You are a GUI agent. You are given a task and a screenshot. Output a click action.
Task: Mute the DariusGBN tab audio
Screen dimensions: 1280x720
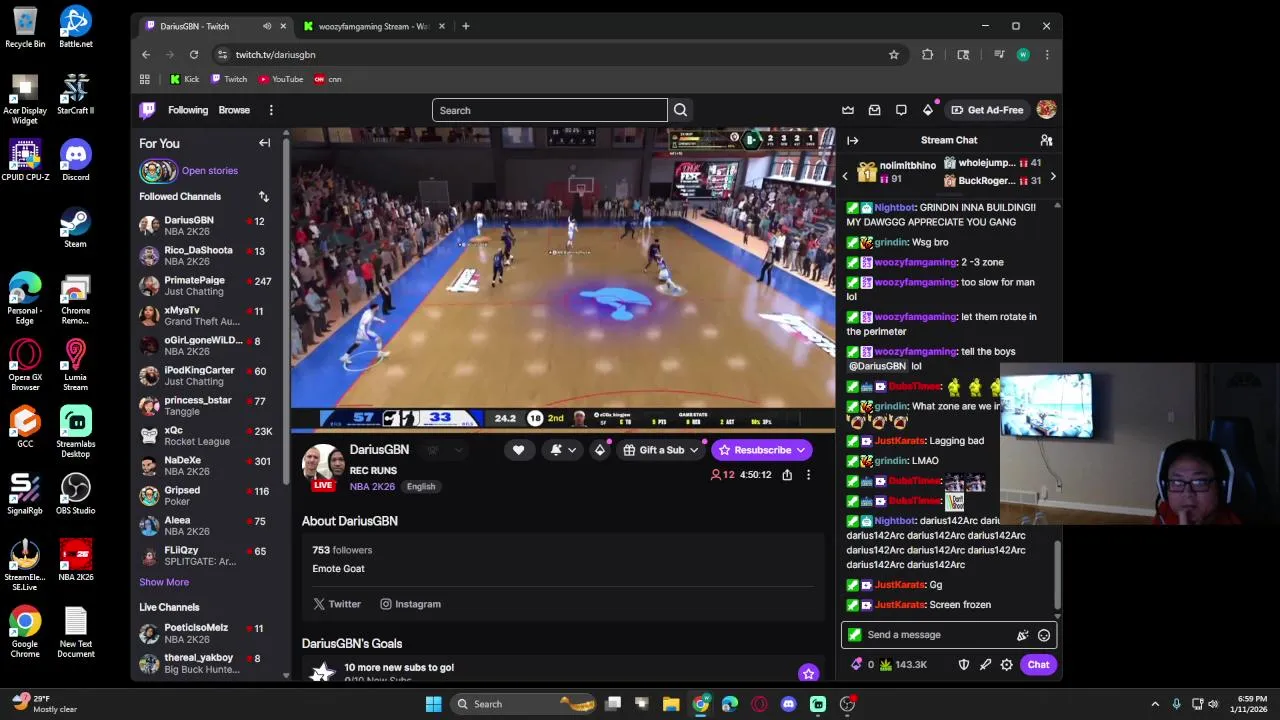click(266, 26)
